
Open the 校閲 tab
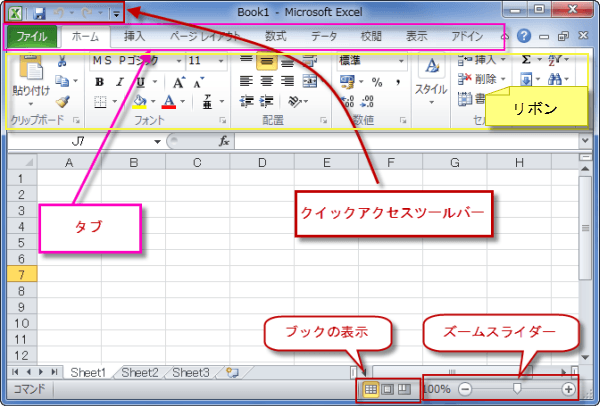click(x=371, y=36)
